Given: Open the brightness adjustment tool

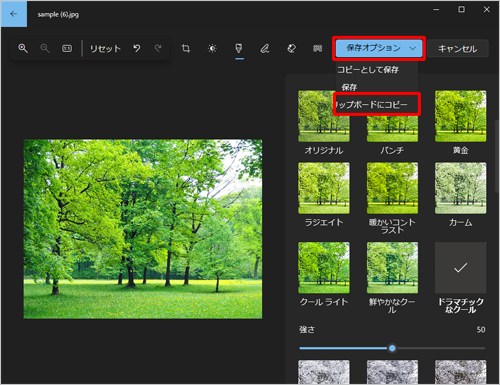Looking at the screenshot, I should pos(212,49).
